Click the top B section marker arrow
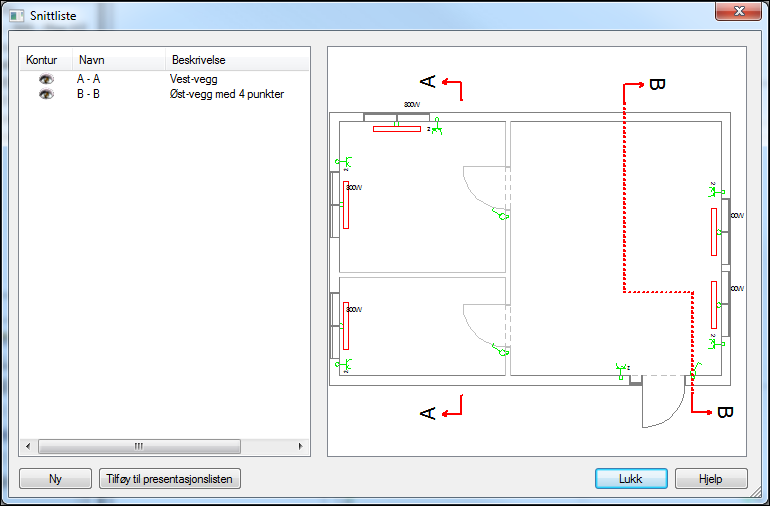Viewport: 770px width, 506px height. [634, 86]
